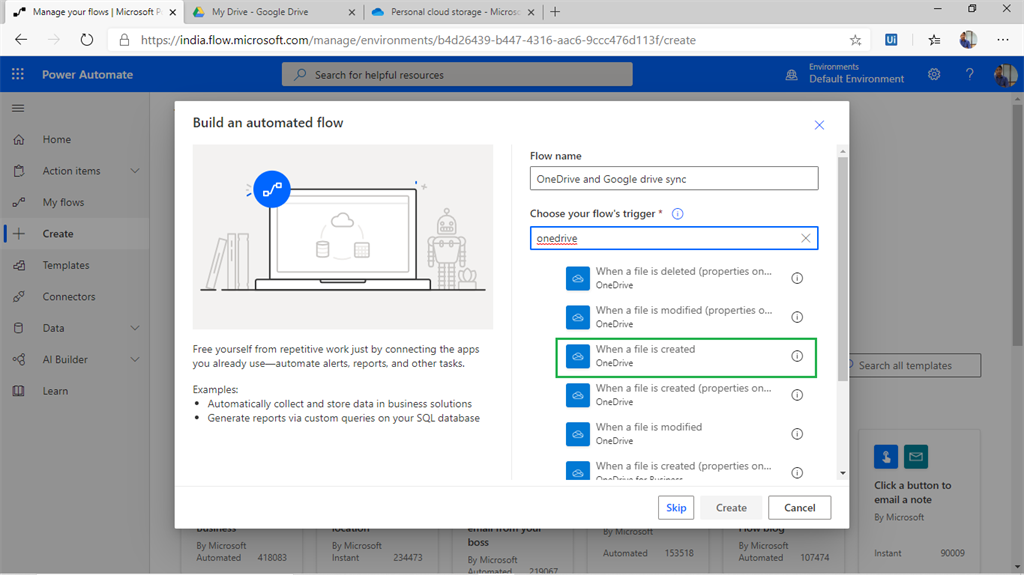Add this page to favorites star
1024x575 pixels.
coord(856,40)
